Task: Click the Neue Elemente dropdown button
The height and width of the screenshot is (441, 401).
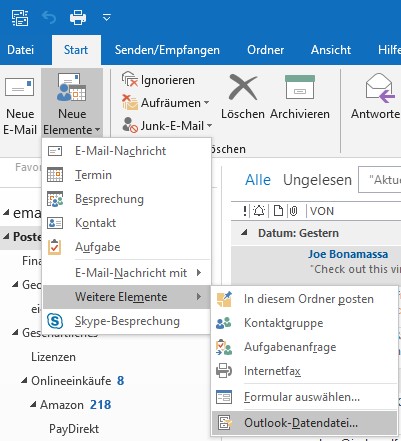Action: [x=72, y=103]
